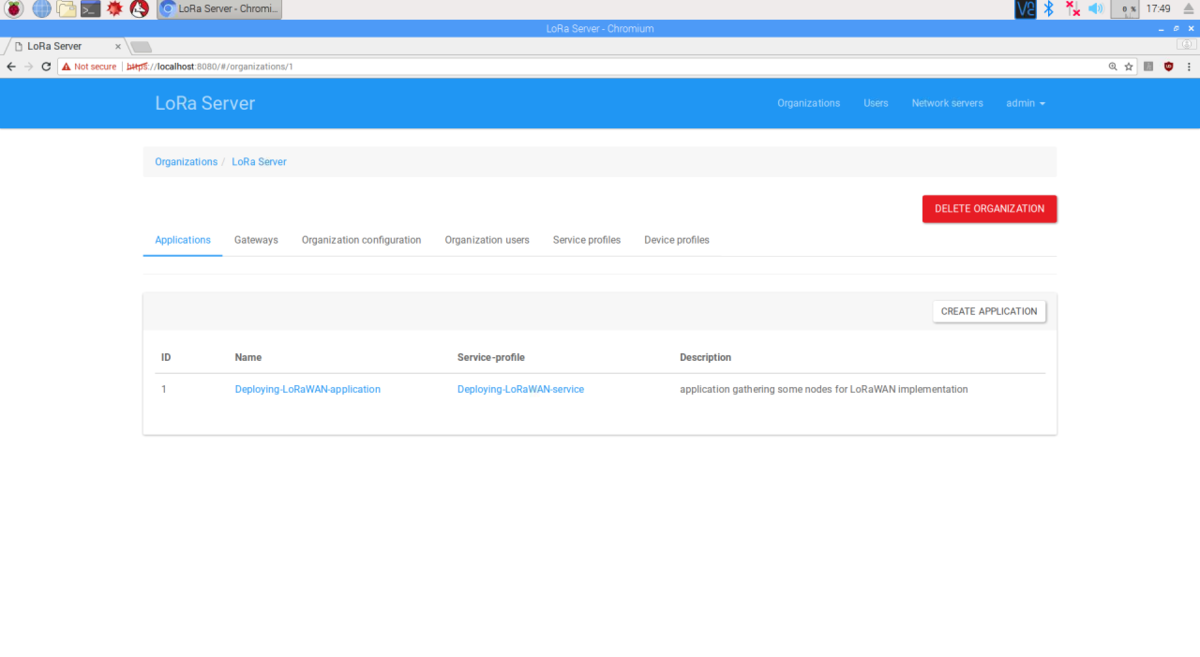Click the Bluetooth tray icon
This screenshot has width=1200, height=657.
pyautogui.click(x=1049, y=9)
